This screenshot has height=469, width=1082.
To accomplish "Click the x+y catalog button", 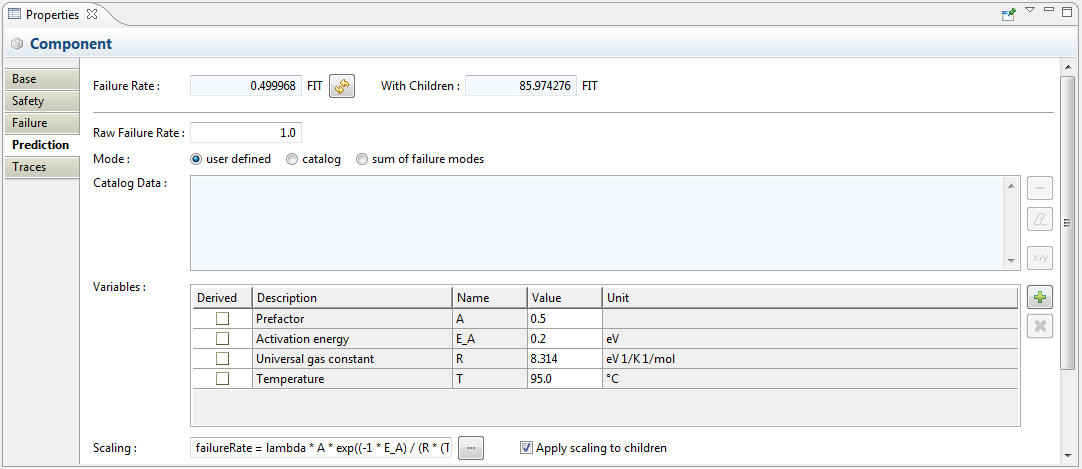I will [x=1040, y=258].
